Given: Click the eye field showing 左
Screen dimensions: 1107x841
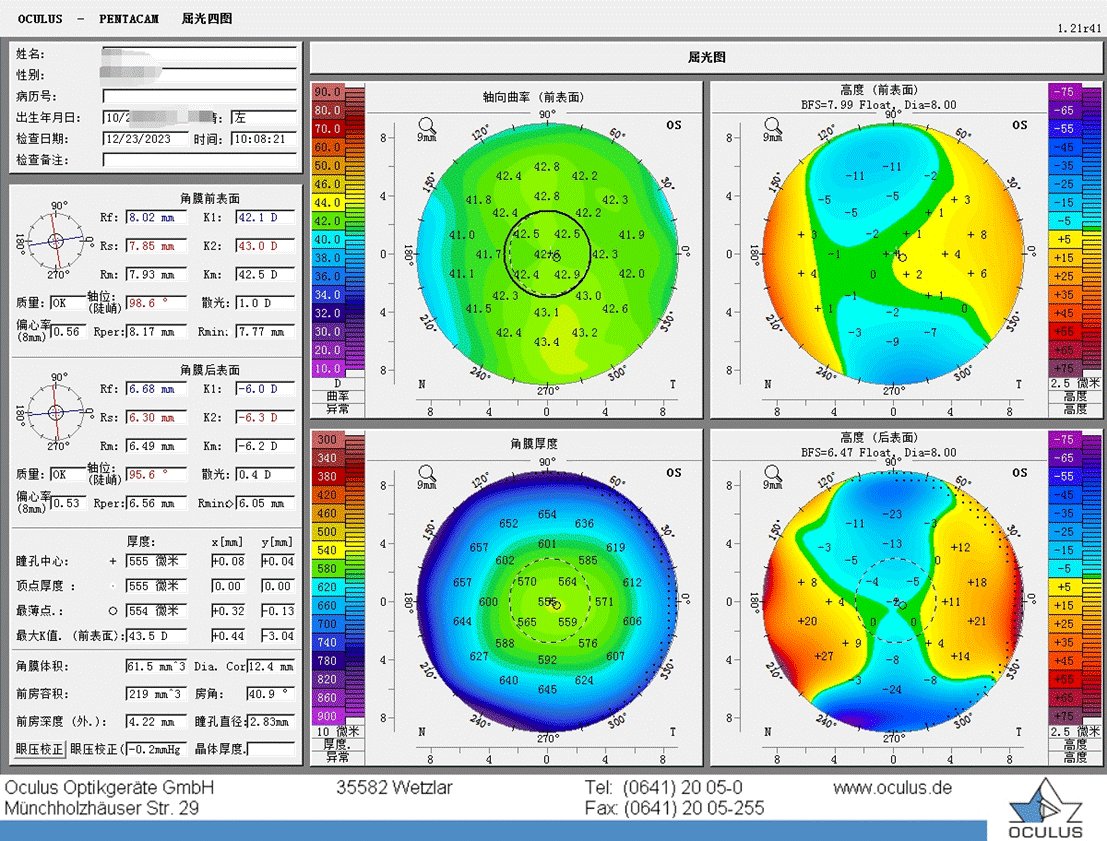Looking at the screenshot, I should coord(263,117).
